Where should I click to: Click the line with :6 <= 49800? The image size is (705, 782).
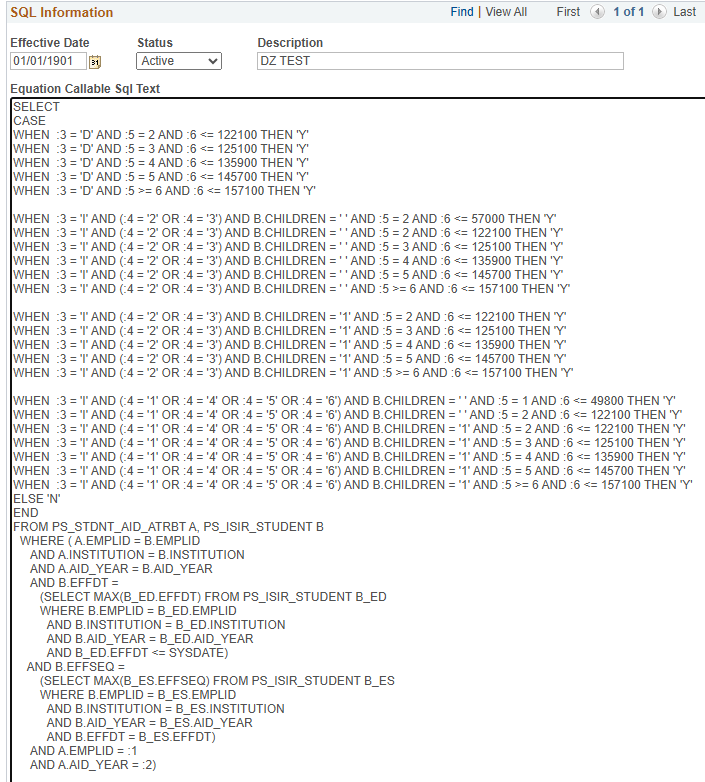[345, 400]
